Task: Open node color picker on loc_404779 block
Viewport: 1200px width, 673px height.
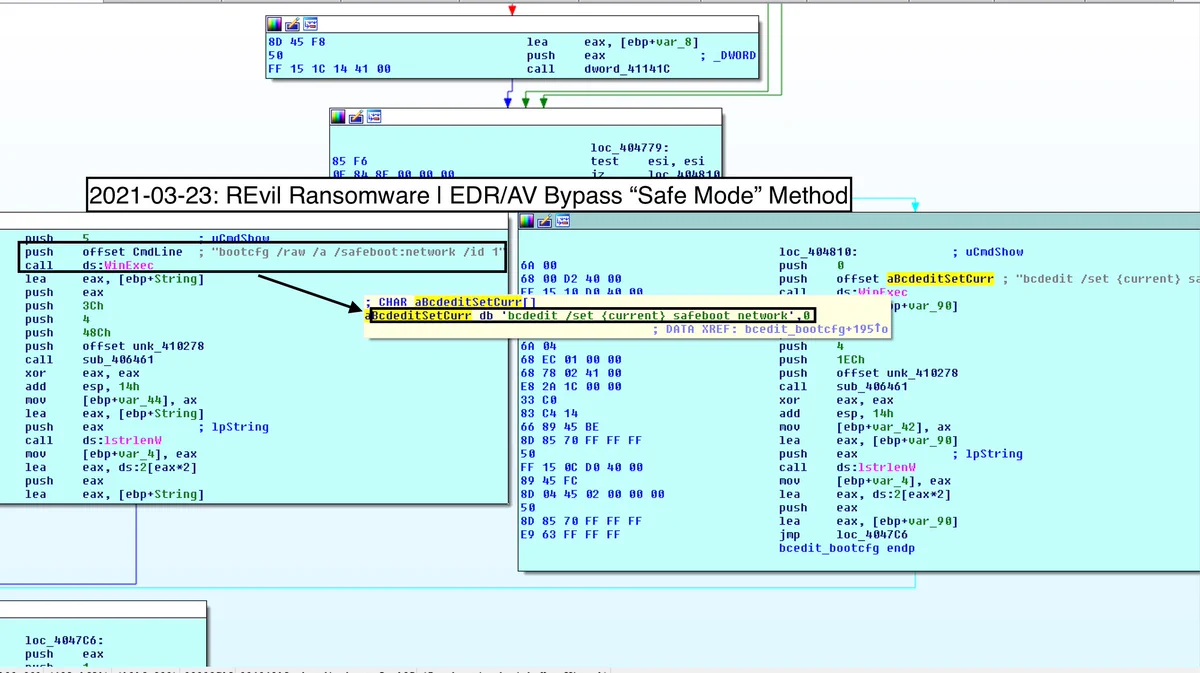Action: point(339,117)
